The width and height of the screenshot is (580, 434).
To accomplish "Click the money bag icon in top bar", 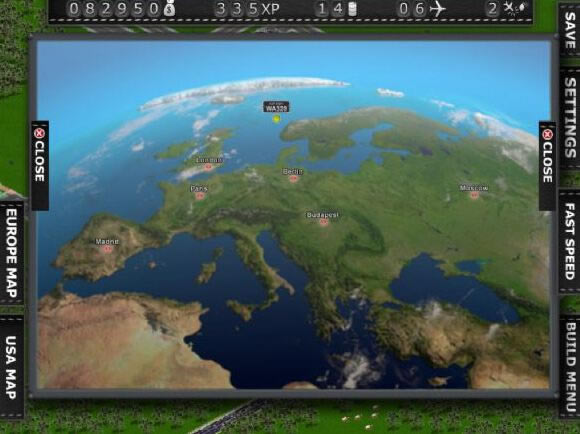I will [169, 9].
